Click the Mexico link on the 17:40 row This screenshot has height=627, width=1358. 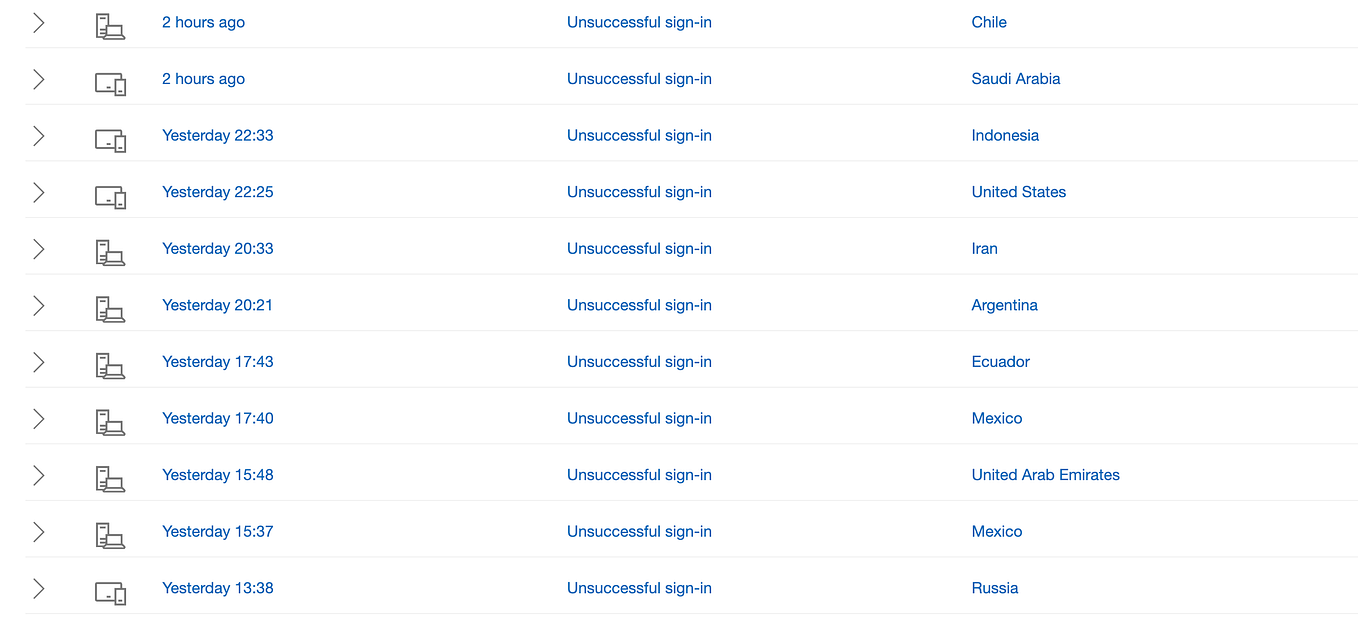point(996,418)
